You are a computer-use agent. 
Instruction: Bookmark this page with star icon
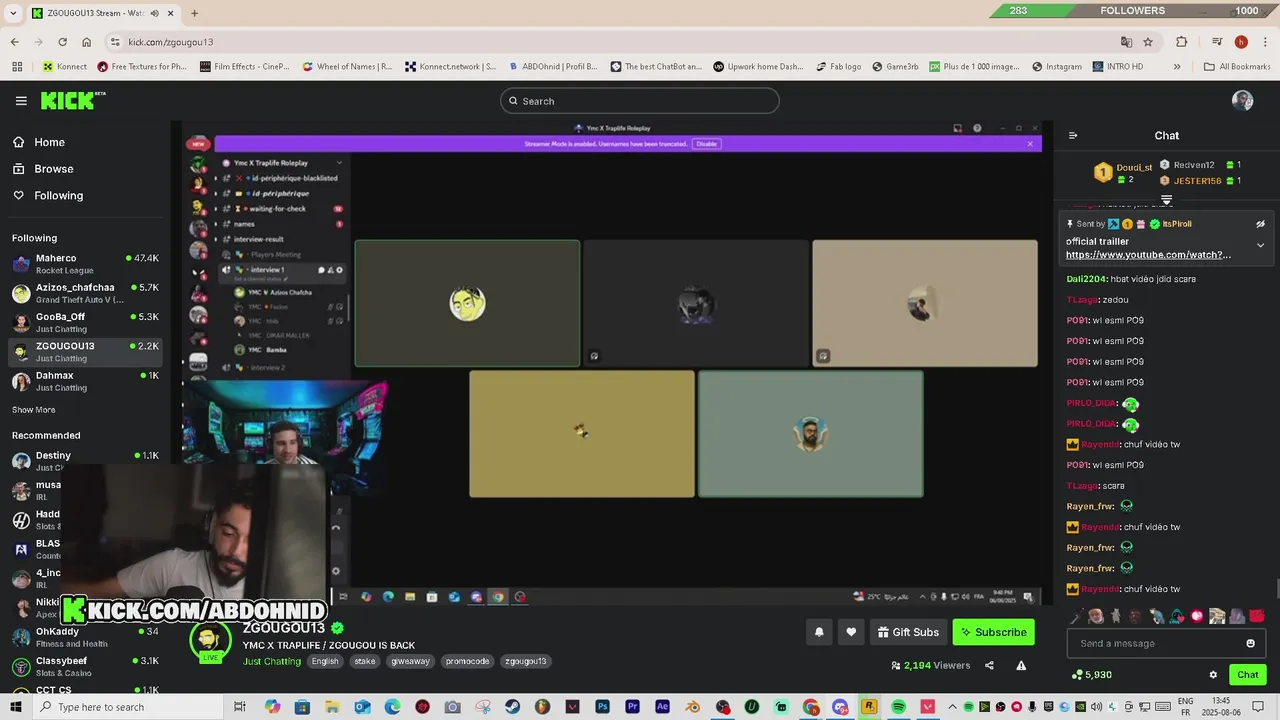(x=1148, y=42)
